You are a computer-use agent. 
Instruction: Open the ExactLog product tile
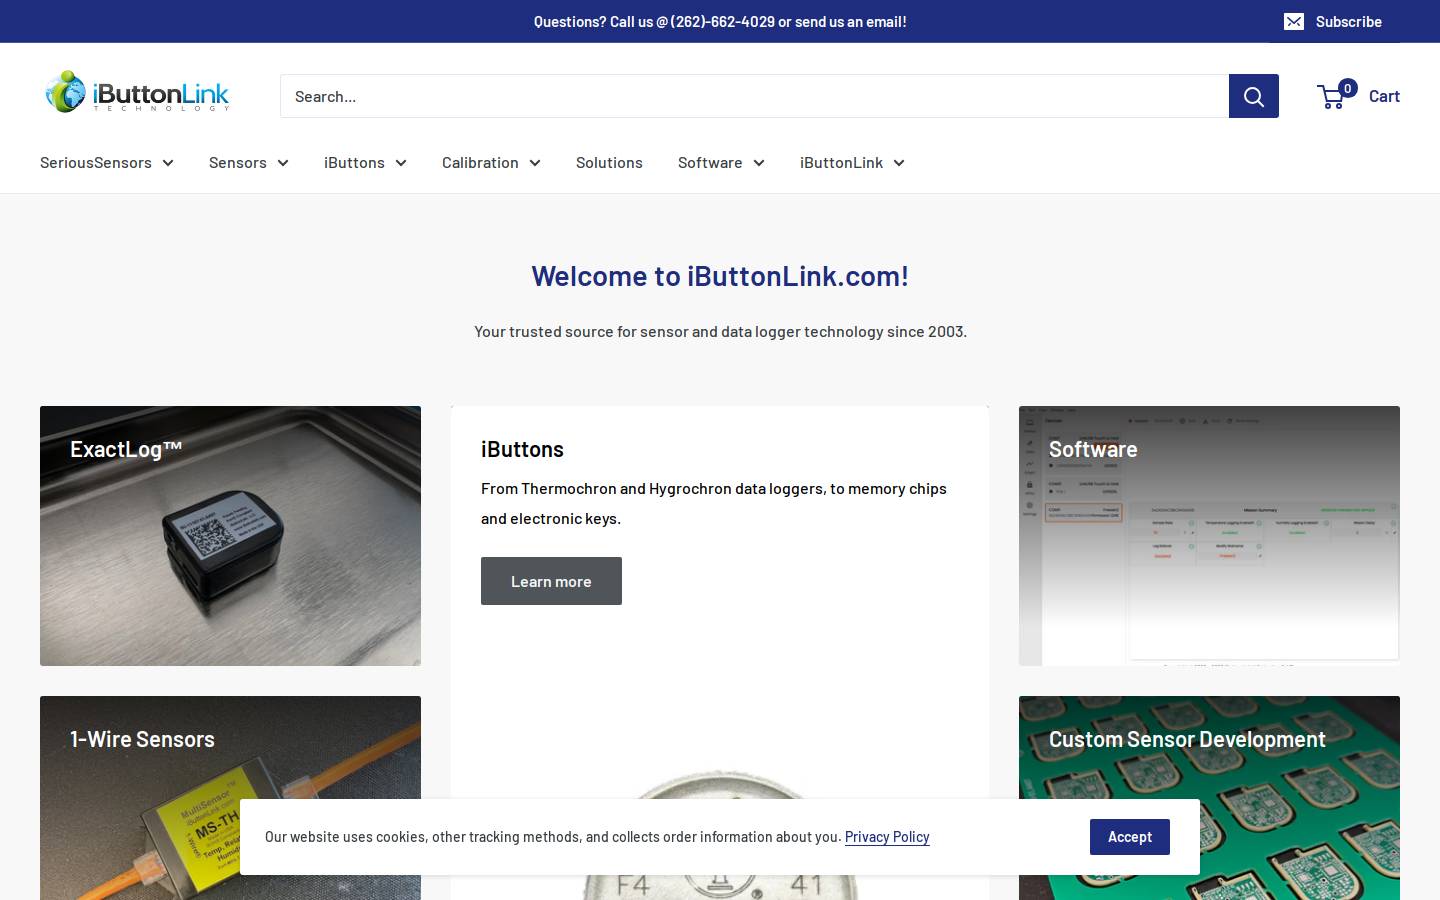coord(230,536)
